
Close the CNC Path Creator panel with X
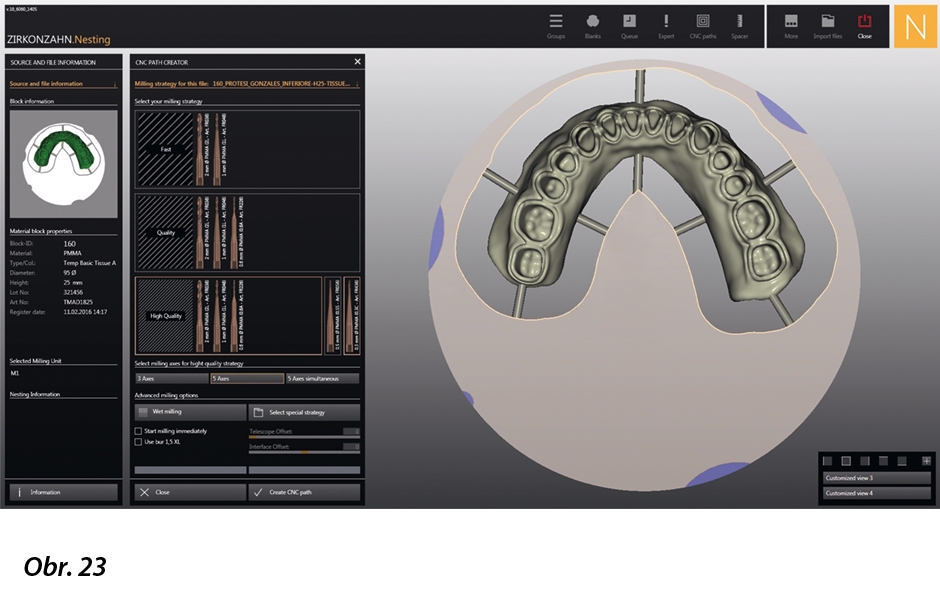coord(357,62)
